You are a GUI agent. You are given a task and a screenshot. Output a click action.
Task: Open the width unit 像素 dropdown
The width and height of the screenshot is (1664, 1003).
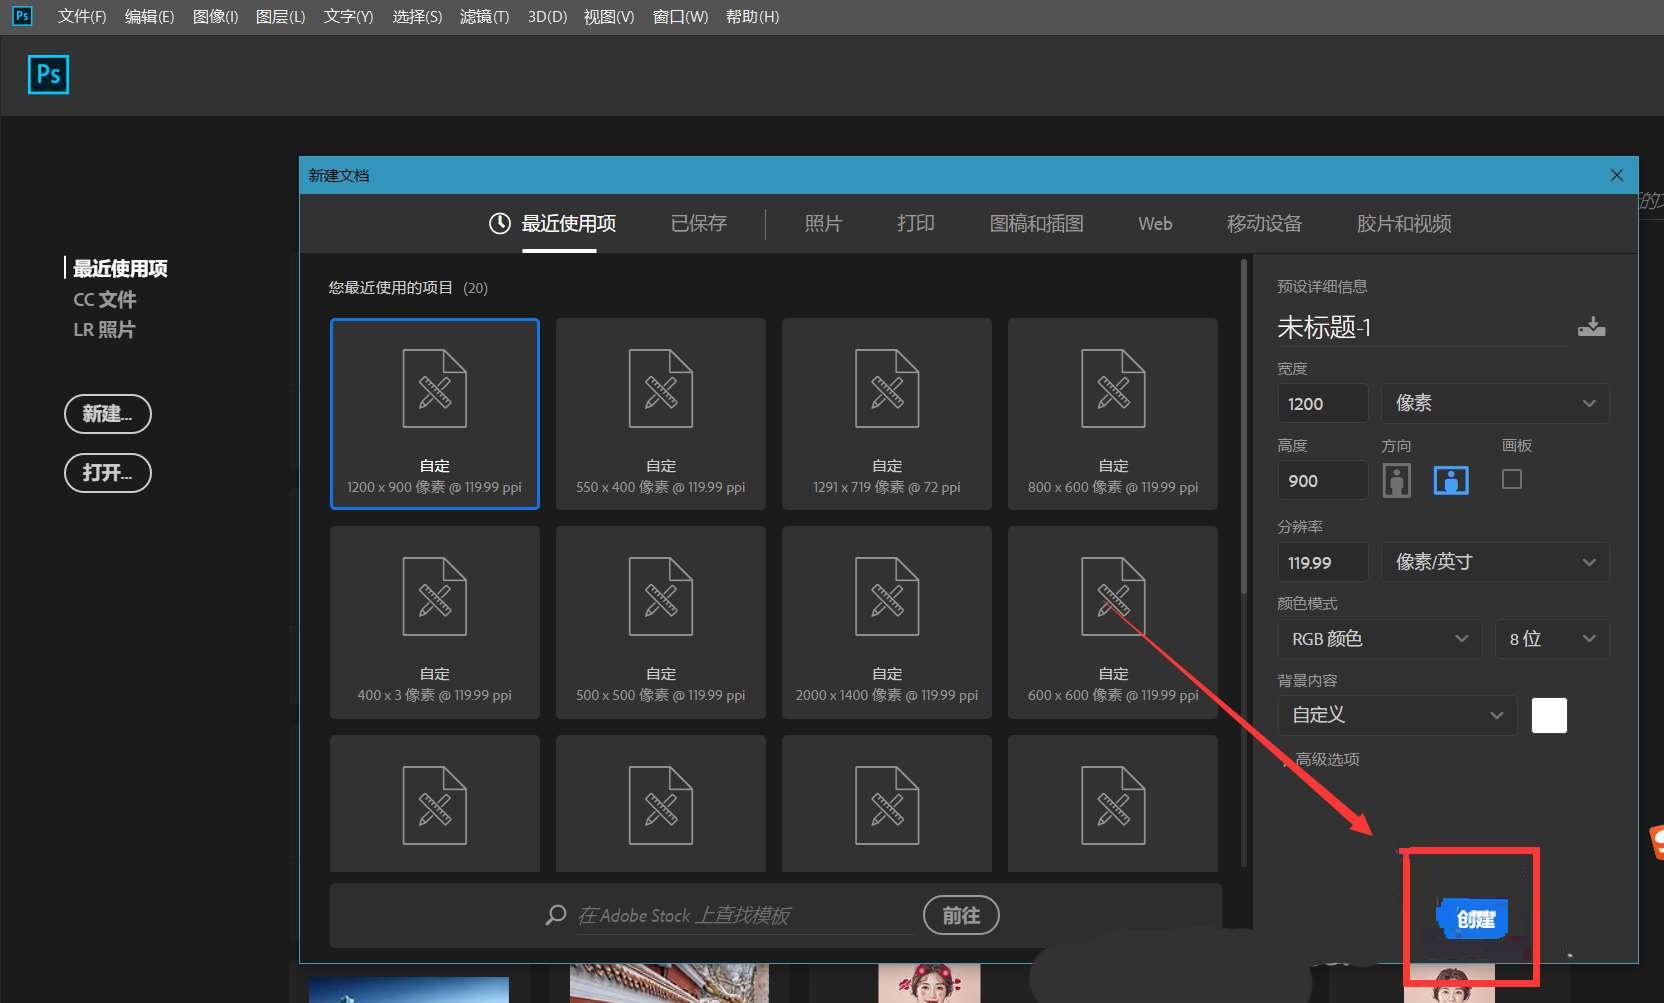[1495, 403]
